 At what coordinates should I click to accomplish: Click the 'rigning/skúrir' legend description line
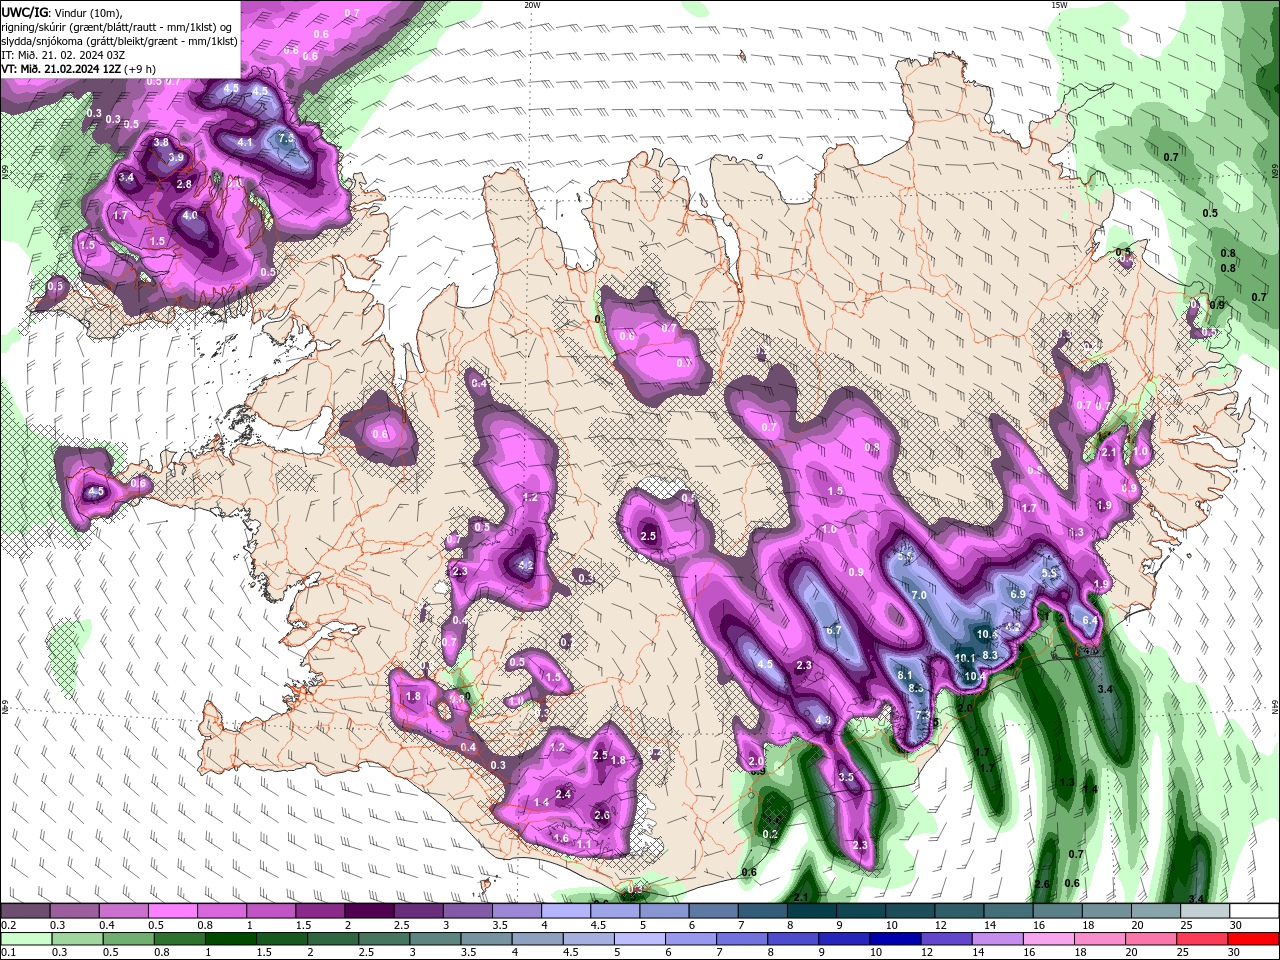click(x=117, y=26)
